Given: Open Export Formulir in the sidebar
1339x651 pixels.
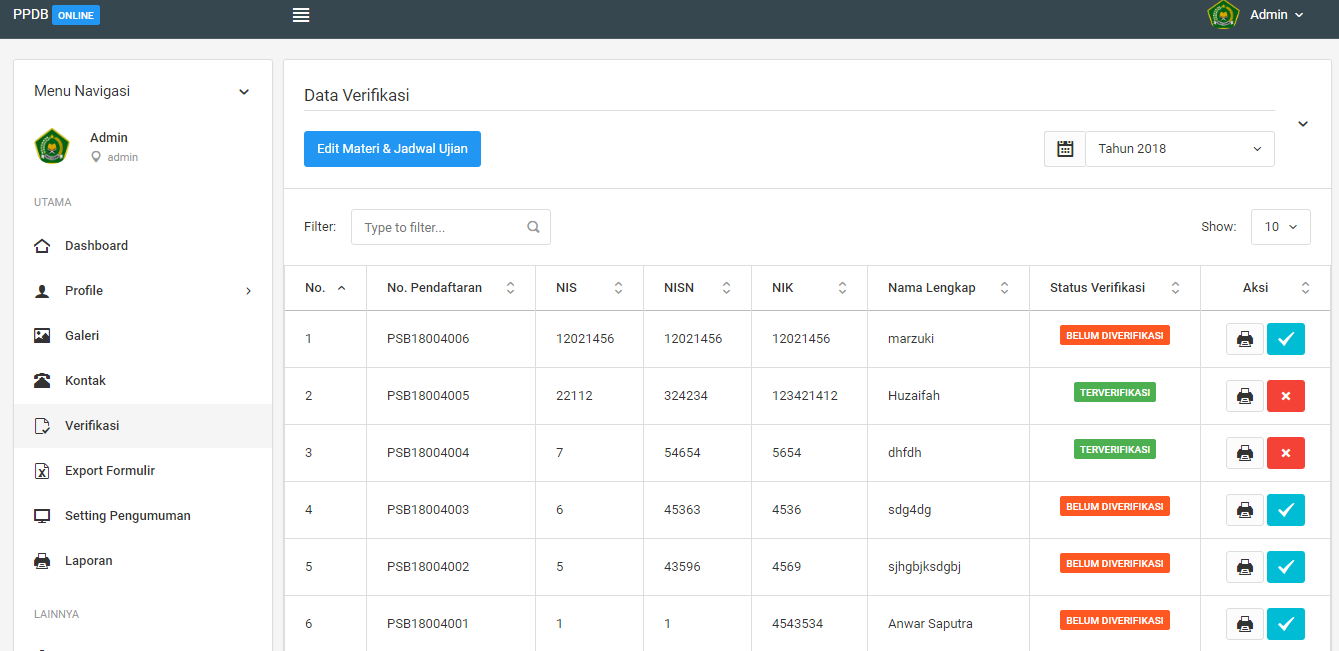Looking at the screenshot, I should (110, 471).
